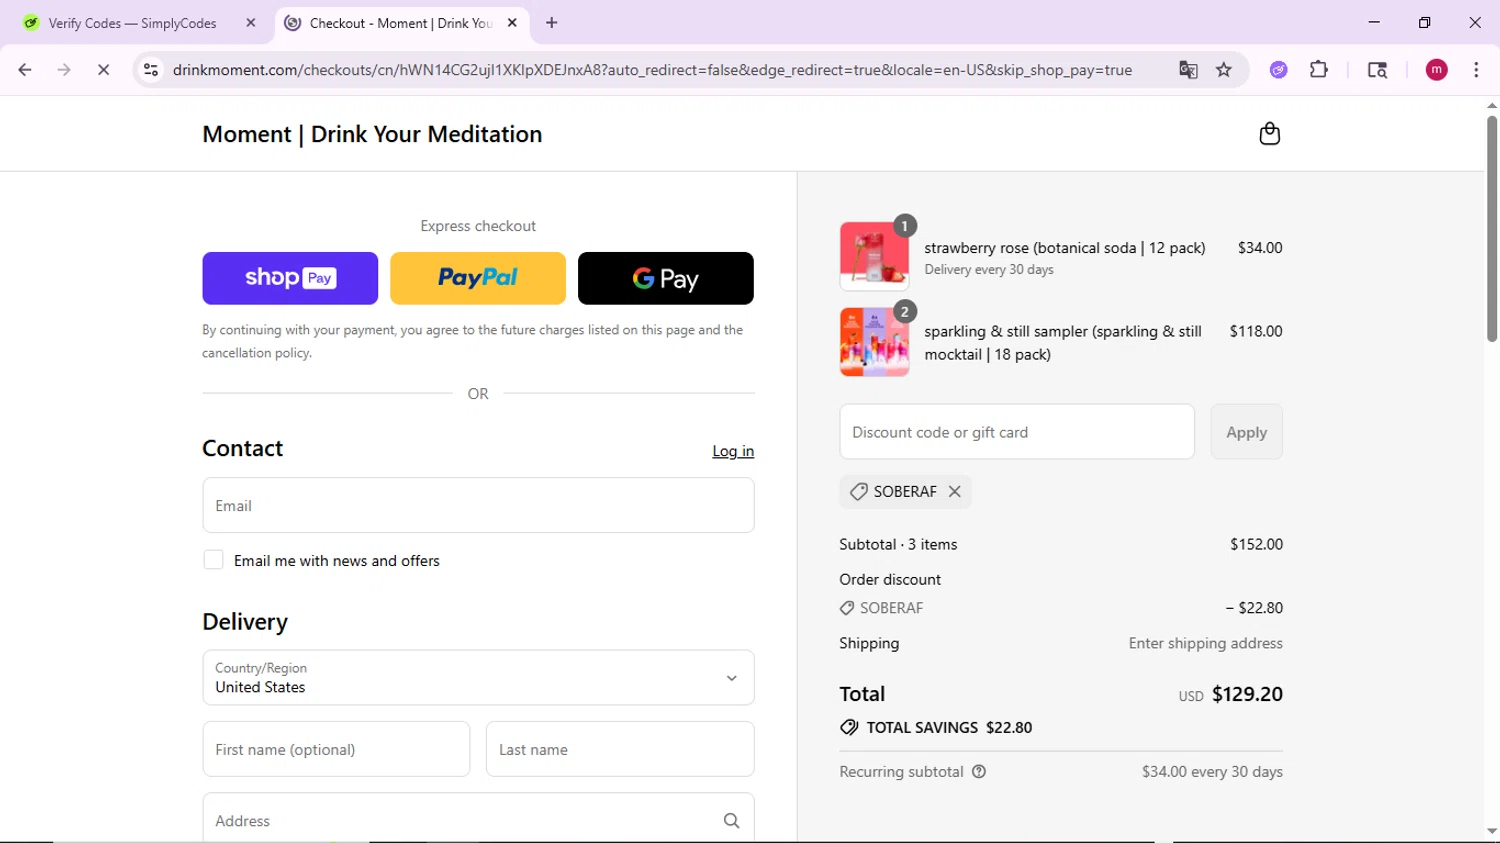Stop page loading with X button
This screenshot has width=1500, height=843.
click(x=103, y=70)
